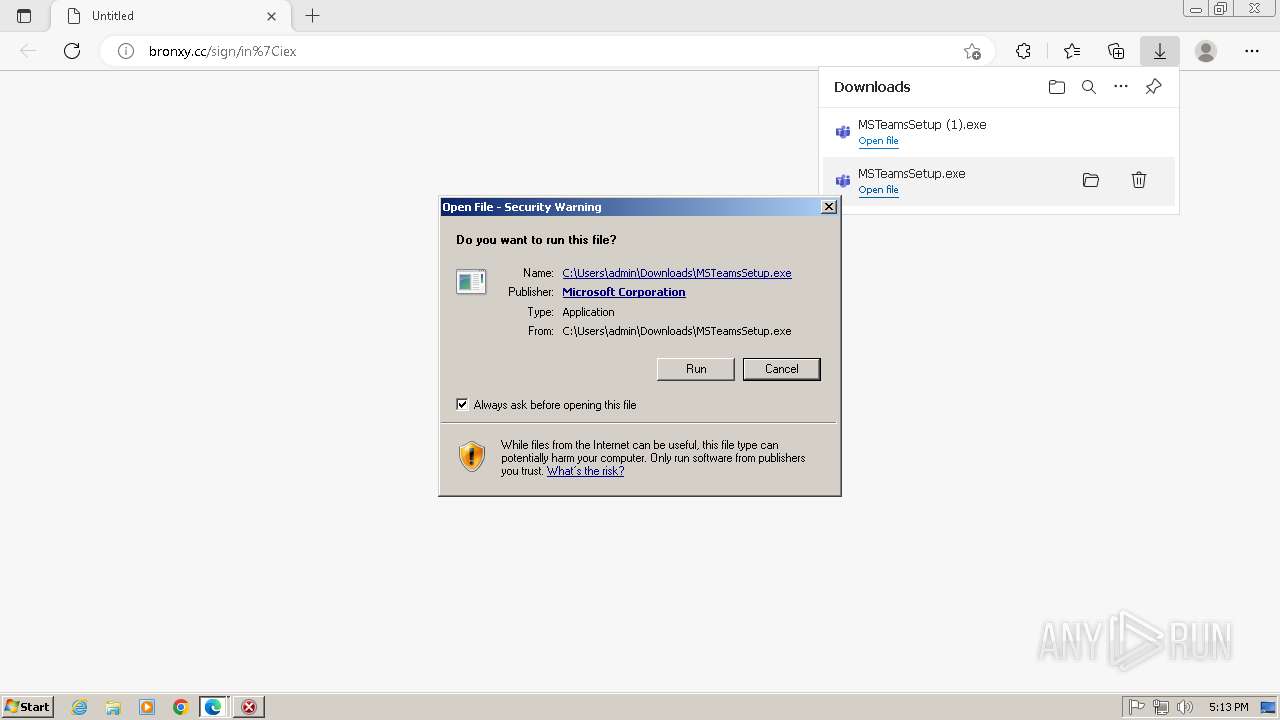Open Edge Settings and more menu

[1252, 51]
